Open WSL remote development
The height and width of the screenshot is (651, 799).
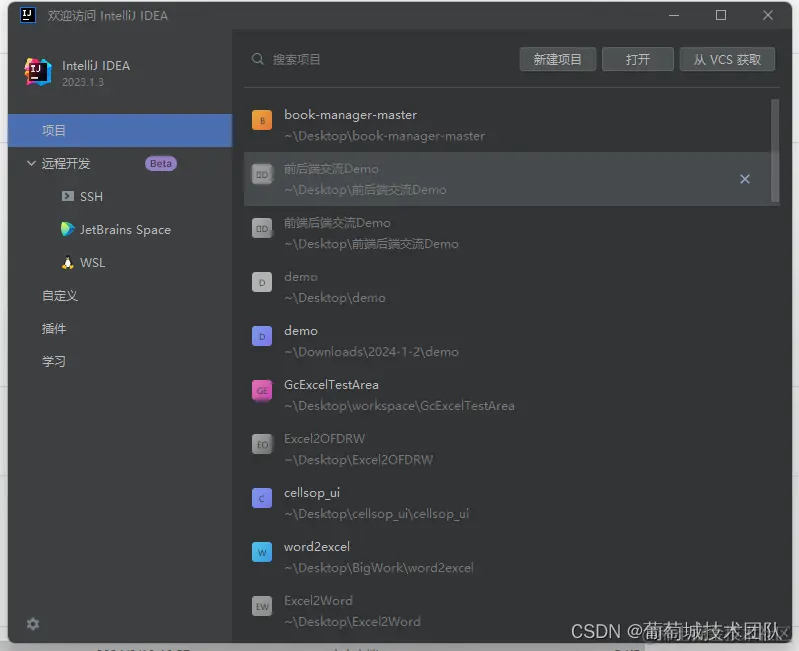click(92, 263)
